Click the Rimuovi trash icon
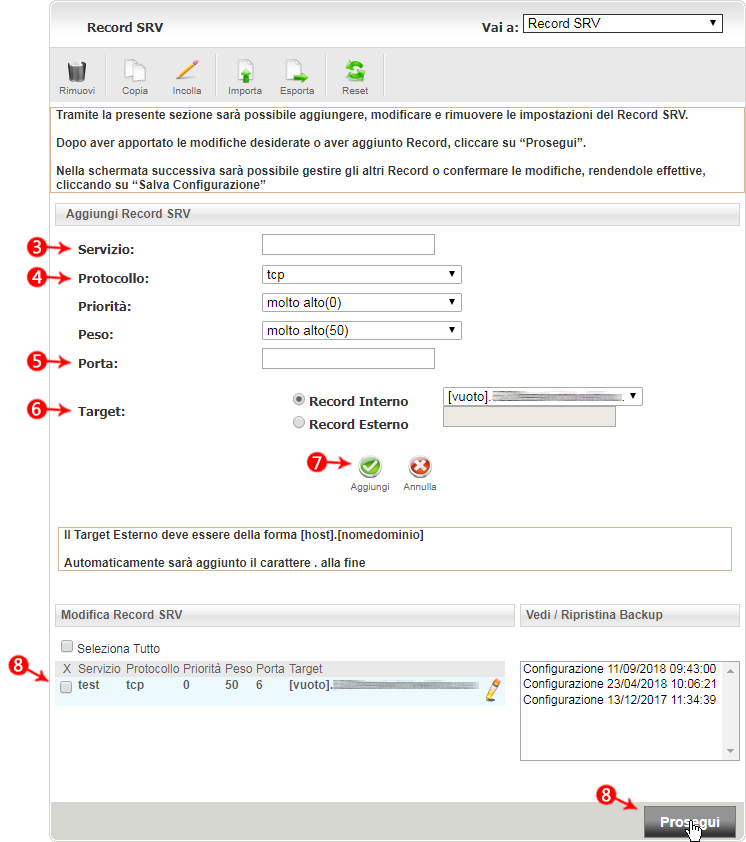Image resolution: width=746 pixels, height=842 pixels. [x=77, y=71]
